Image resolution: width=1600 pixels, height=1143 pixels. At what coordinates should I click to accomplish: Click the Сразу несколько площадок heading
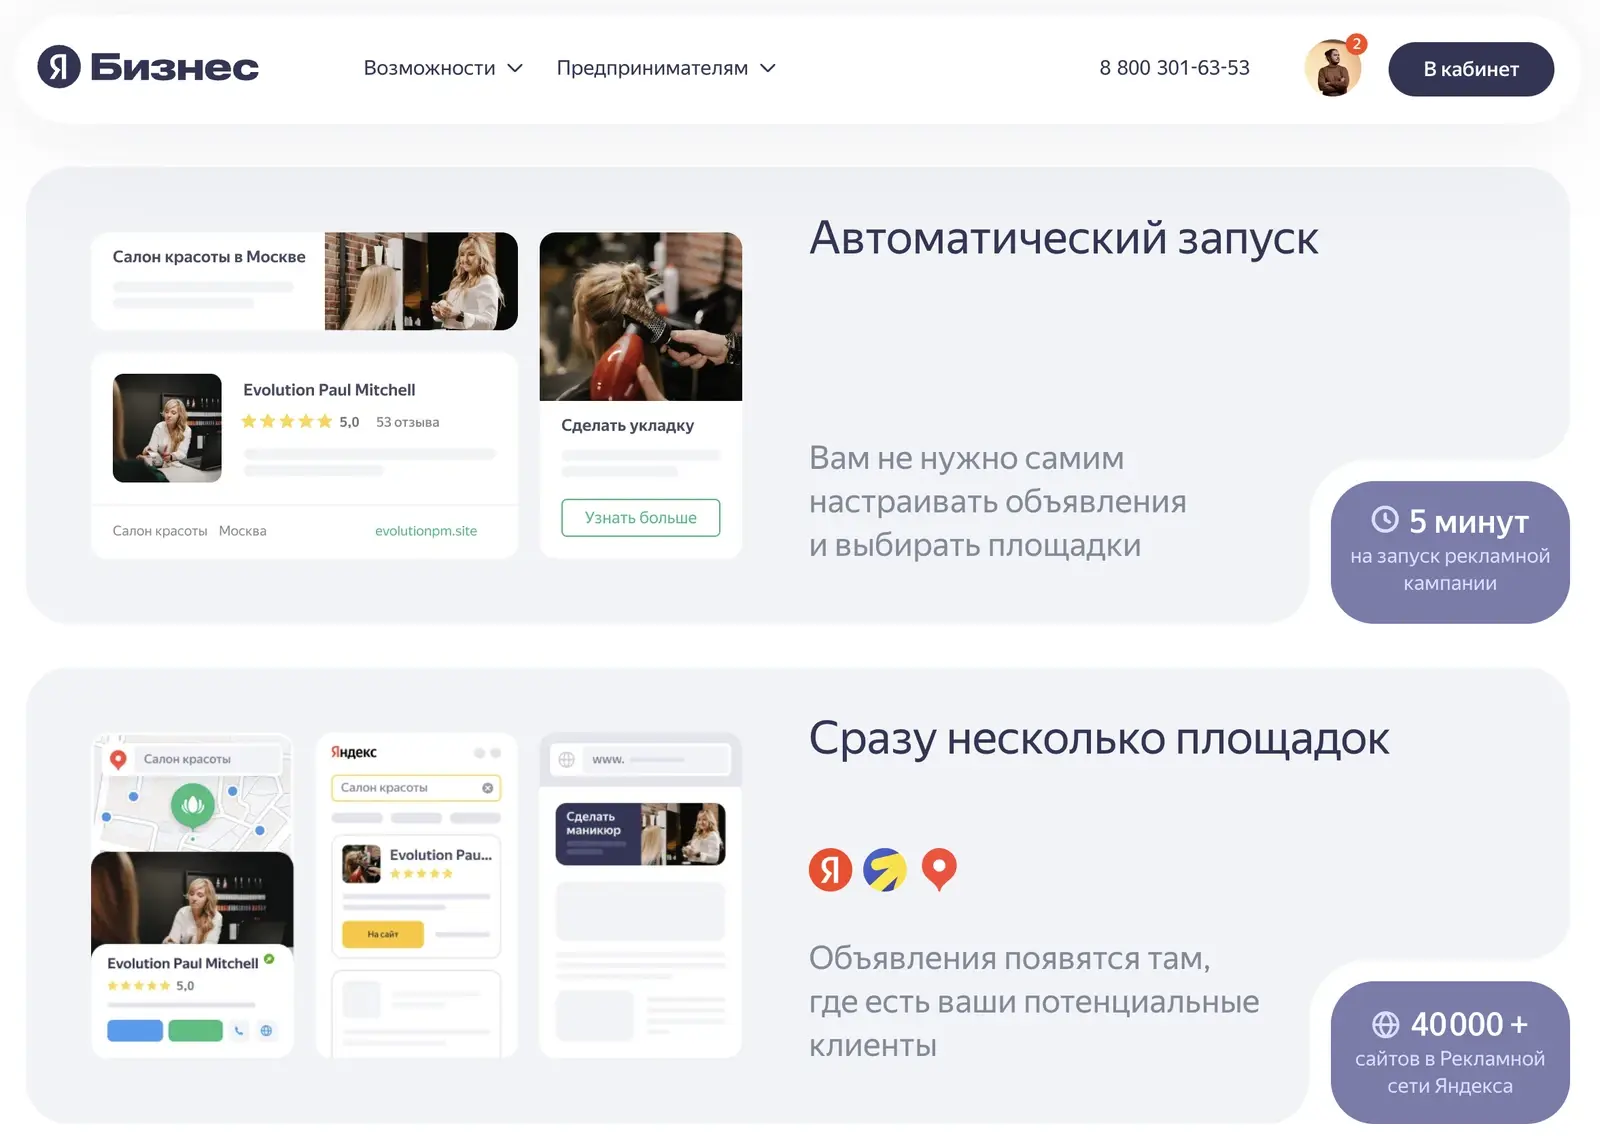coord(1099,739)
